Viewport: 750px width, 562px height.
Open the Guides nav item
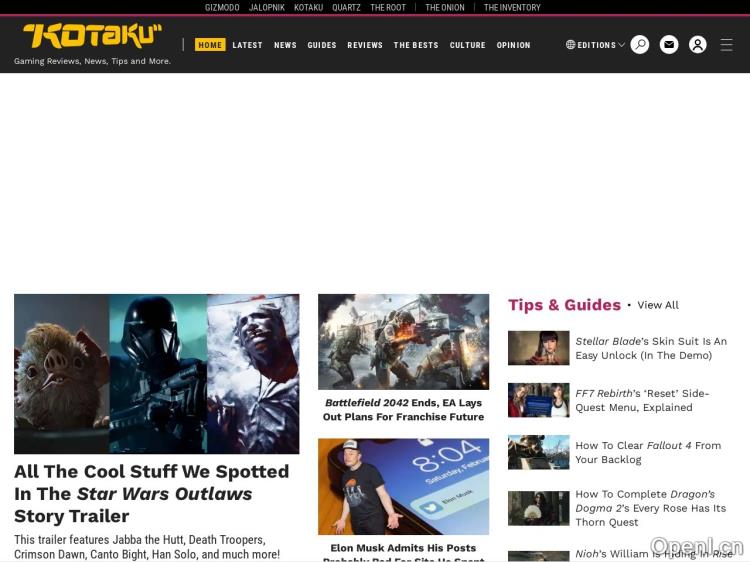click(x=322, y=45)
